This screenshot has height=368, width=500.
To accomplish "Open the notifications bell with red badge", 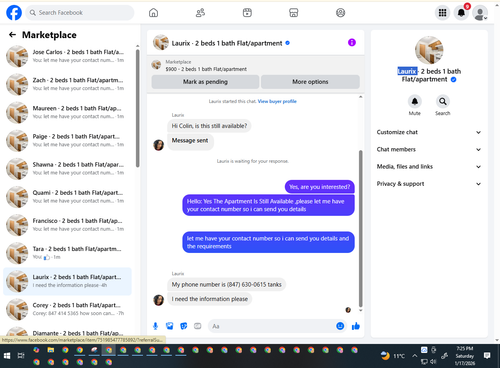I will 461,13.
